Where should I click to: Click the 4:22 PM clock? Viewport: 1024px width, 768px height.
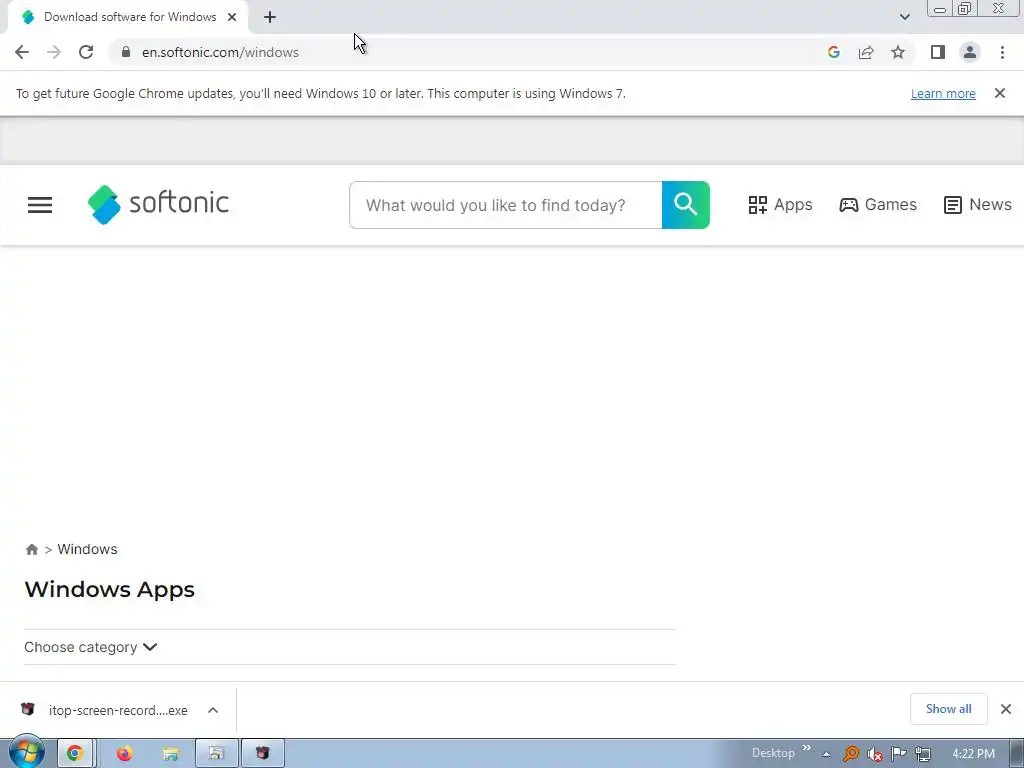click(x=973, y=754)
